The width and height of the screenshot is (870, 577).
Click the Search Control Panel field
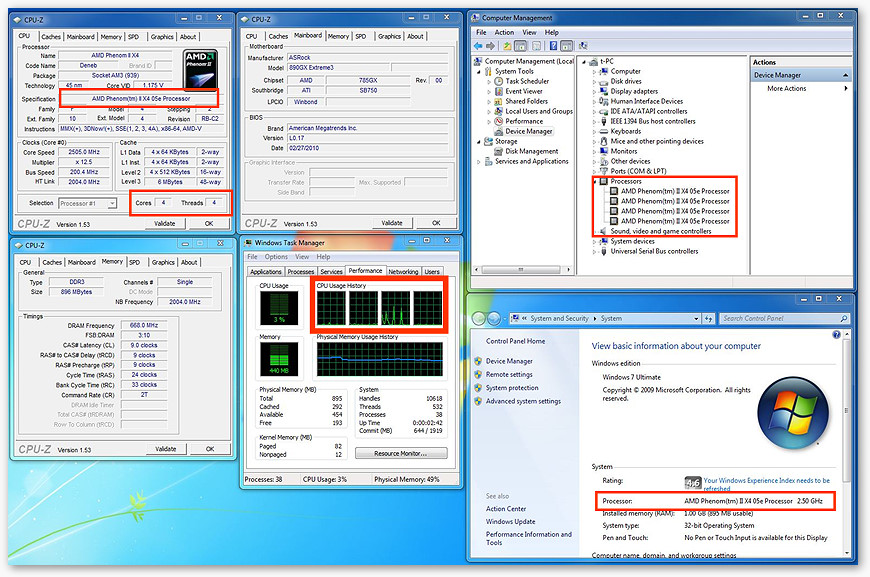click(x=790, y=318)
